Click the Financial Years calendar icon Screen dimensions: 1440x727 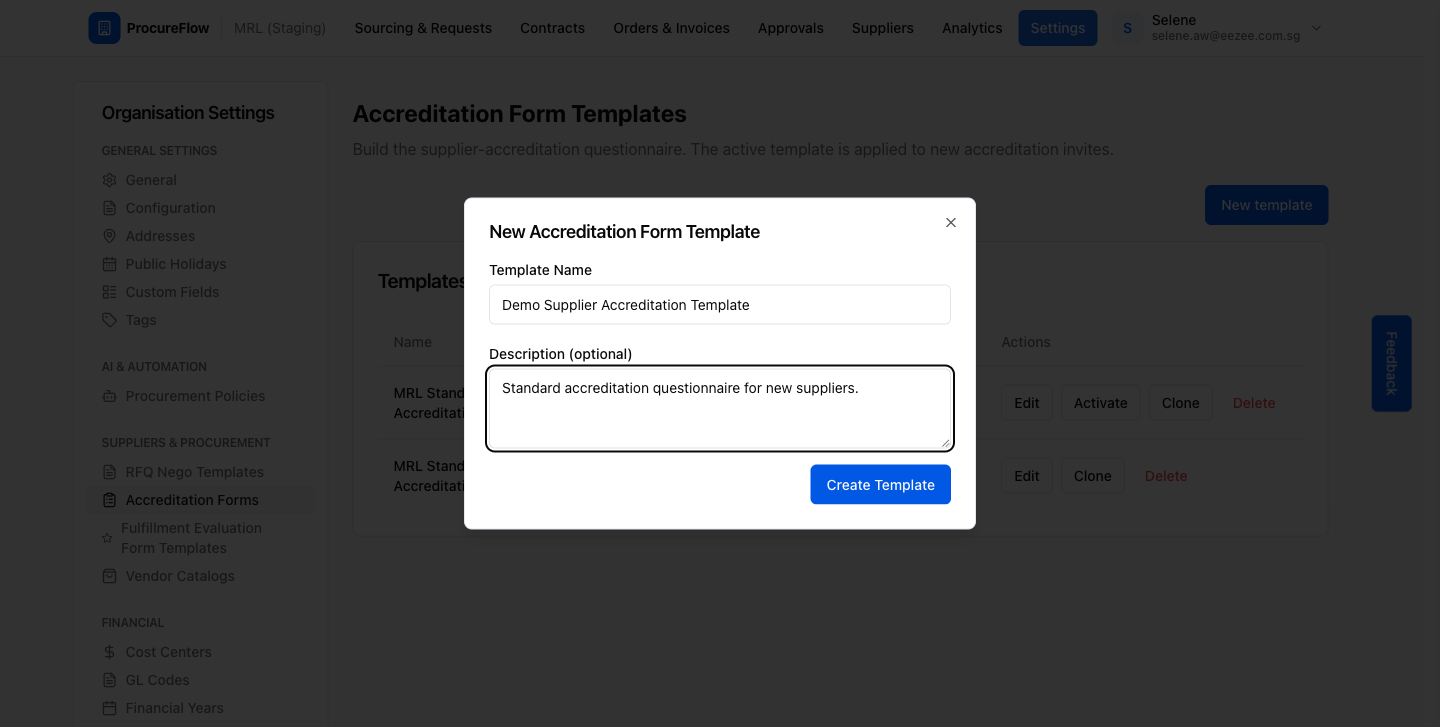[x=109, y=708]
